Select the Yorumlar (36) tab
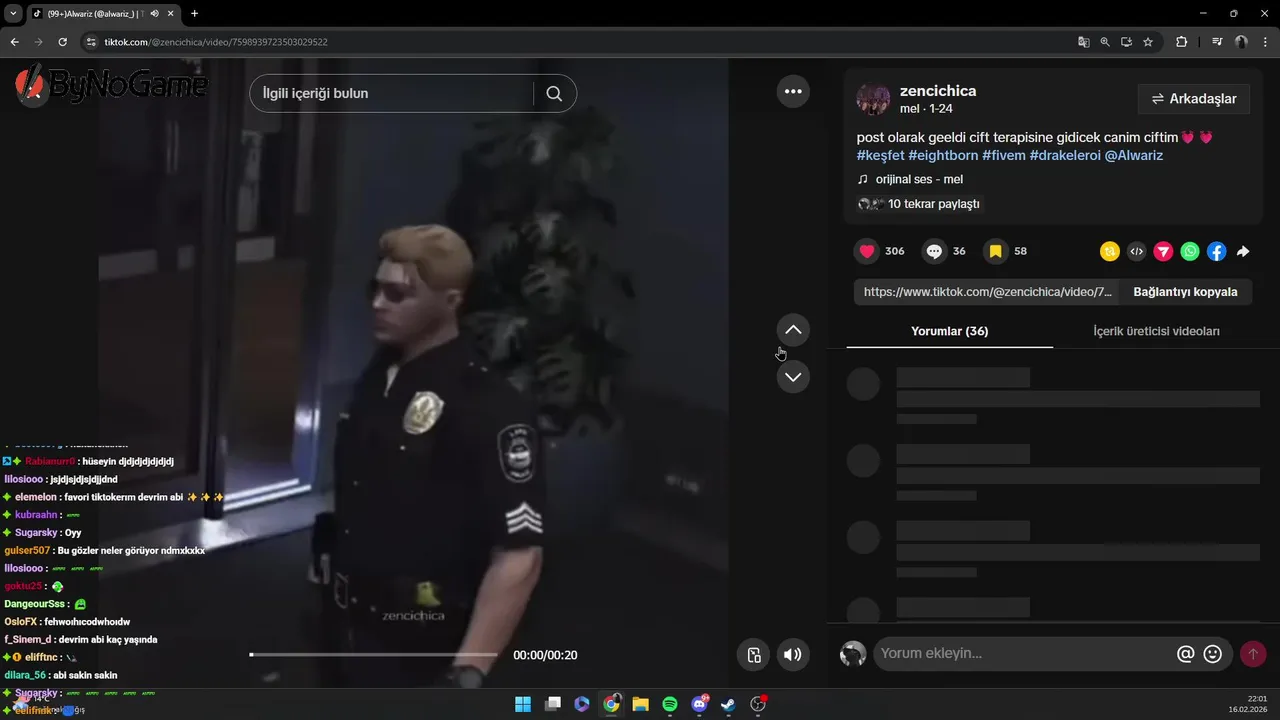The width and height of the screenshot is (1280, 720). click(x=949, y=331)
